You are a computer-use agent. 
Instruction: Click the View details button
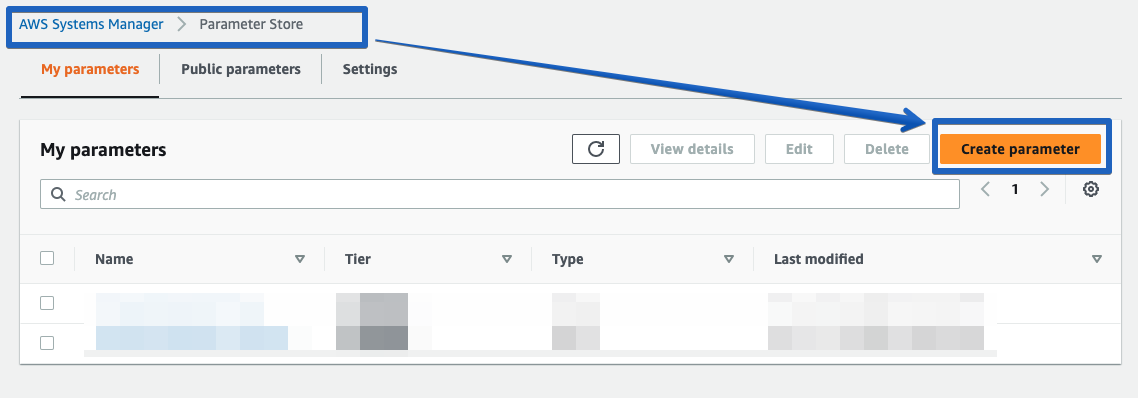pyautogui.click(x=692, y=149)
